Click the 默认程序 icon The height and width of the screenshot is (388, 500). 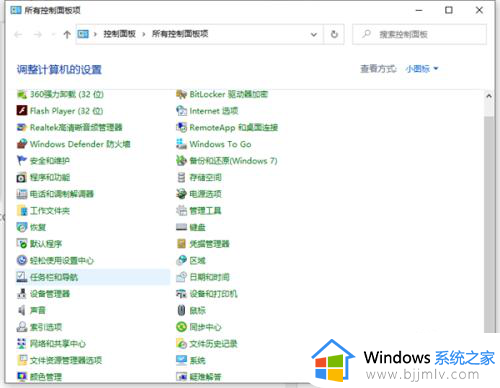[22, 244]
